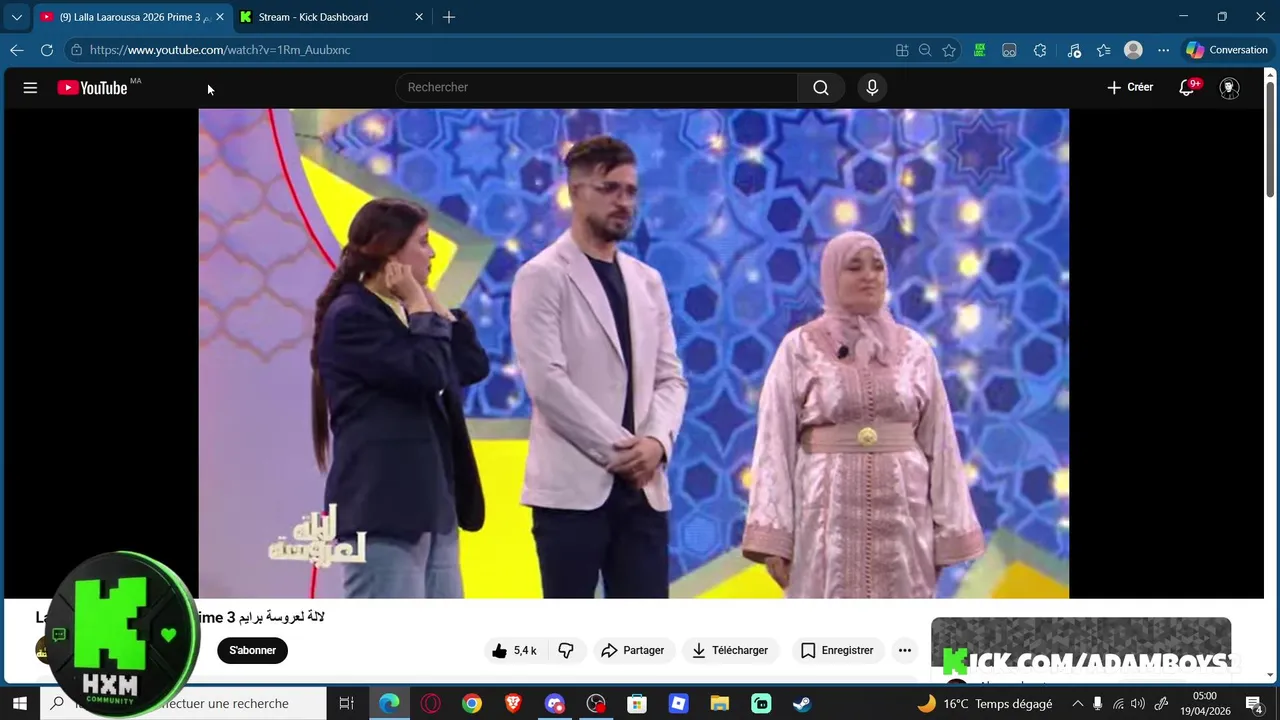Image resolution: width=1280 pixels, height=720 pixels.
Task: Go to the YouTube home logo
Action: click(x=92, y=88)
